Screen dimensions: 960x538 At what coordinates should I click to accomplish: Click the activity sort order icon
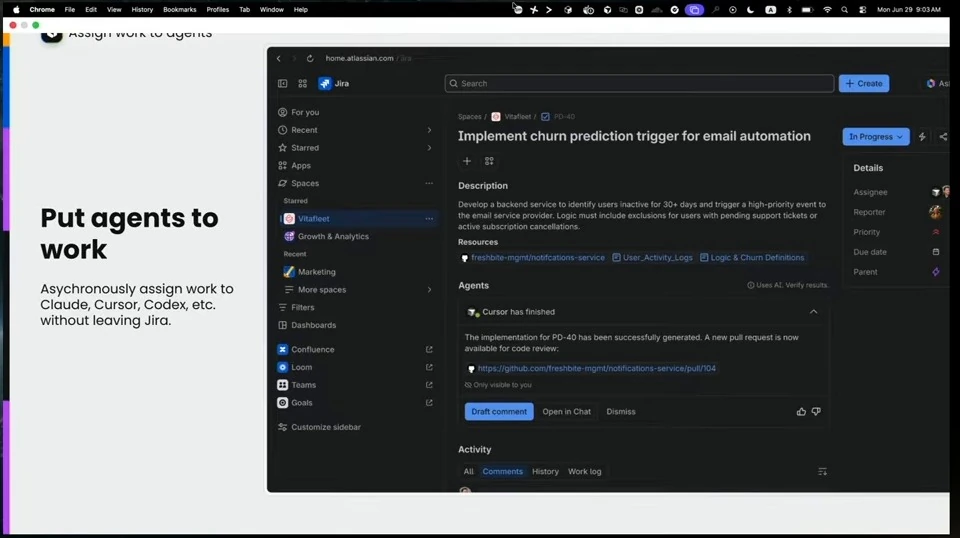822,471
